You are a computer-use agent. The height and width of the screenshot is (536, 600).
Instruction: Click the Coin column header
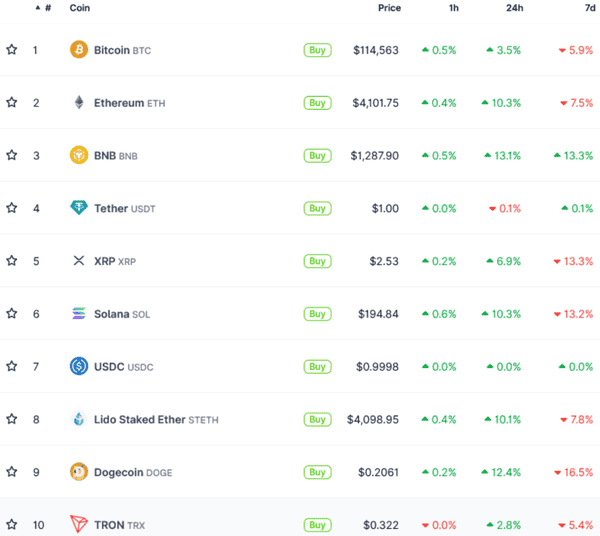tap(79, 8)
